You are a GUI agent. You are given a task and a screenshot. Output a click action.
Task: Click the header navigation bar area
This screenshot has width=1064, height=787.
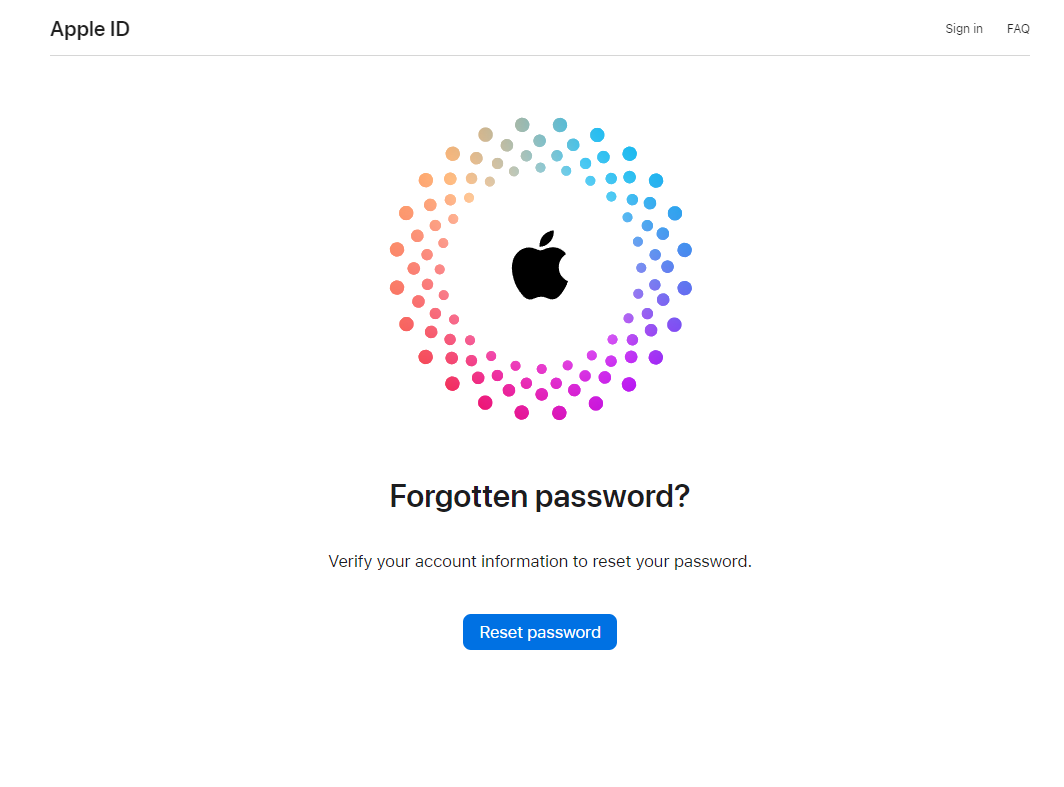coord(532,28)
